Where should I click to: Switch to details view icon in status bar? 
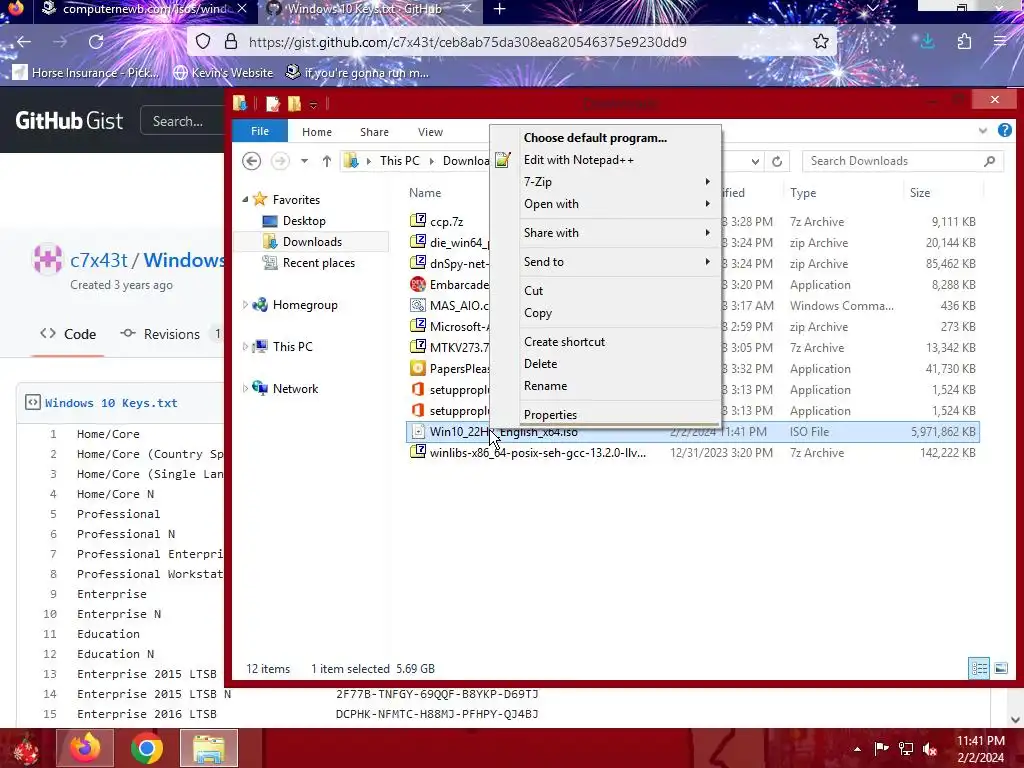click(978, 668)
